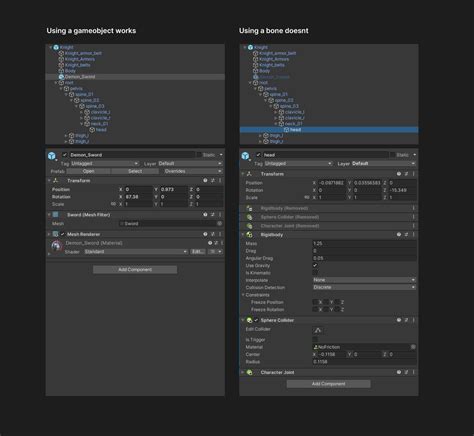474x436 pixels.
Task: Open three-dot menu of active Sphere Collider
Action: point(414,320)
